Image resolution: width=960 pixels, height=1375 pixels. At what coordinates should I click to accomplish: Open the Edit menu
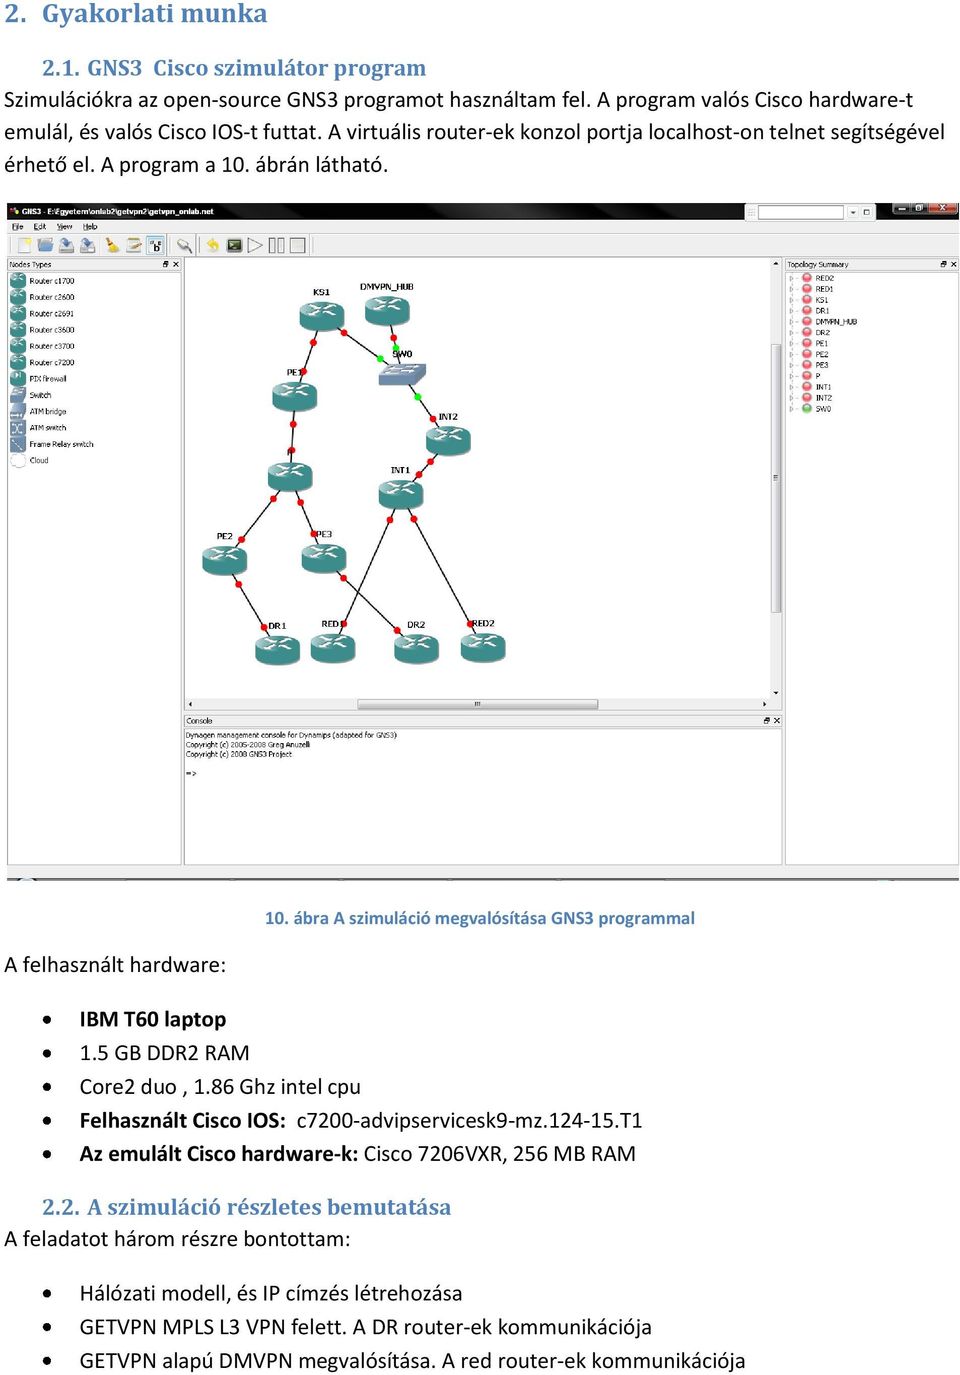[x=40, y=227]
